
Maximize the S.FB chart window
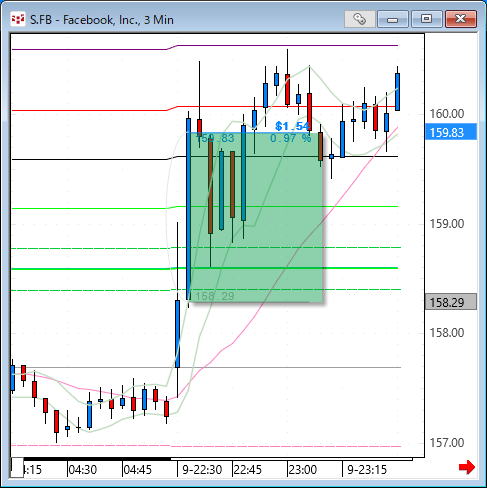click(427, 19)
